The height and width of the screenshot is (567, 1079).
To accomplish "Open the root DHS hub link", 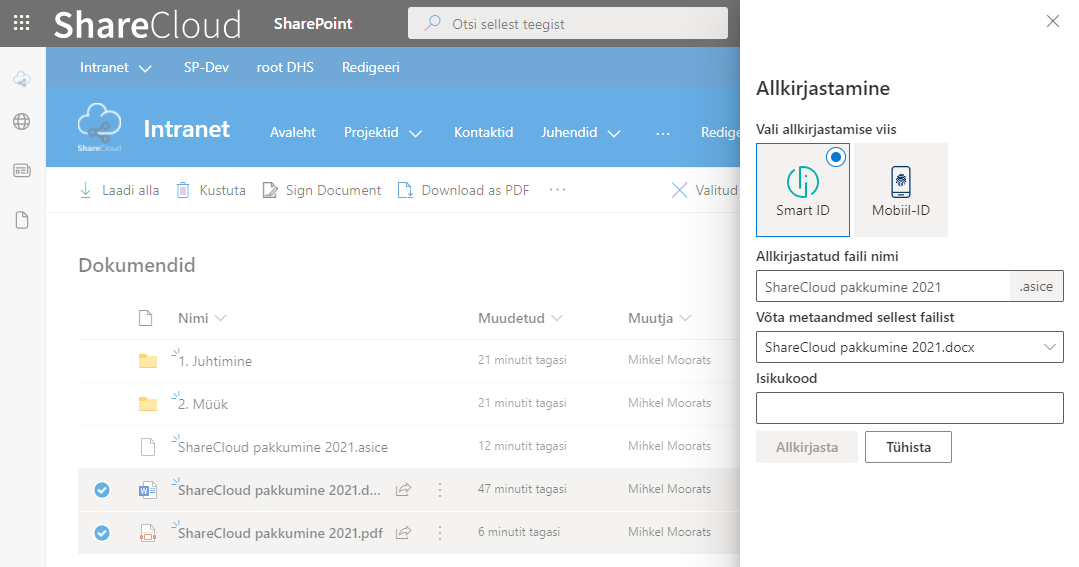I will pyautogui.click(x=285, y=67).
